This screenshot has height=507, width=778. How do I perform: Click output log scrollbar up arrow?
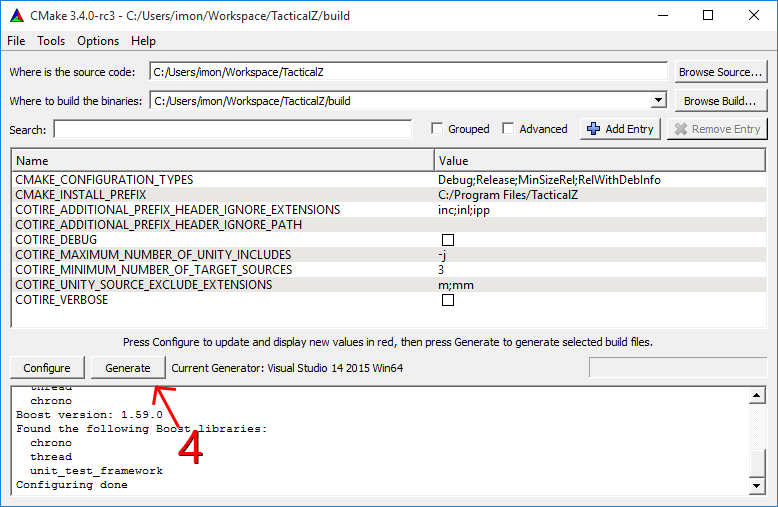pos(757,395)
